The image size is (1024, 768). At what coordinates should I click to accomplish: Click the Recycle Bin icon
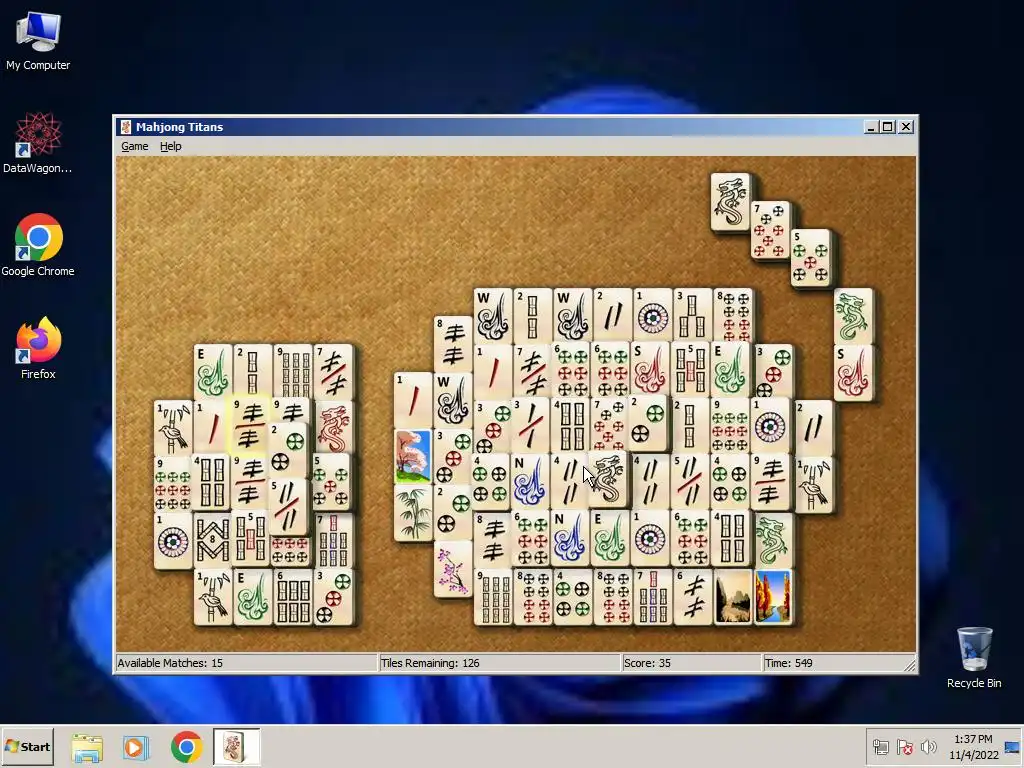coord(974,657)
